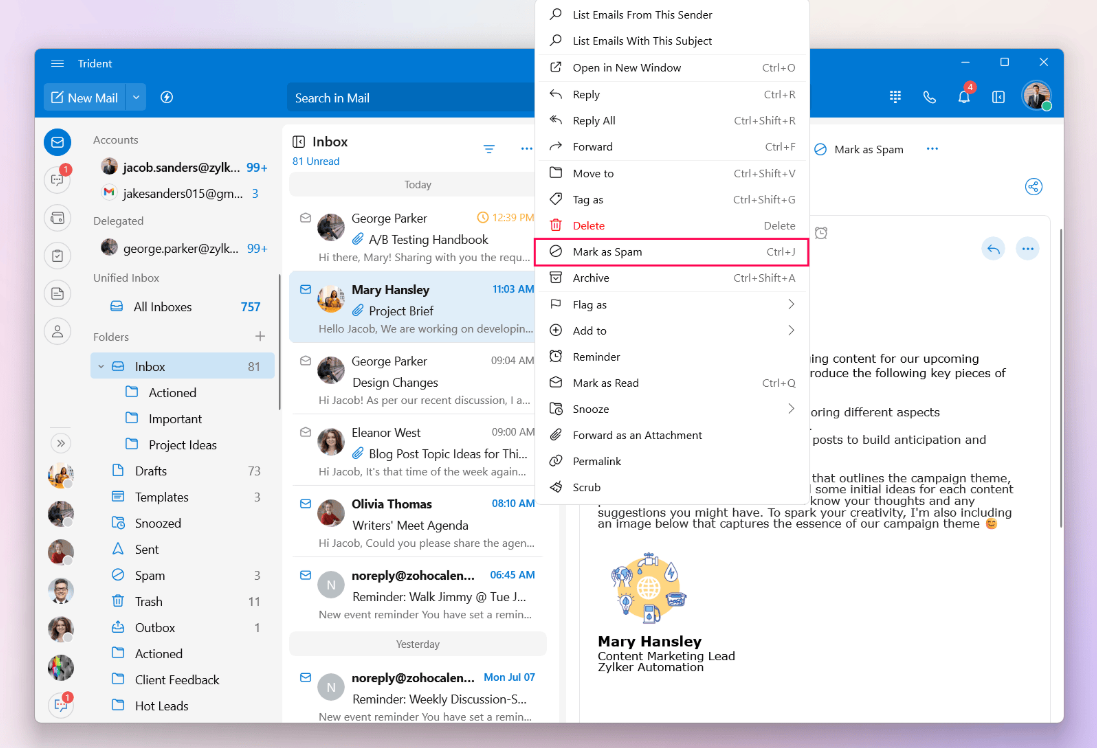Open the Contacts icon in sidebar
This screenshot has width=1097, height=748.
click(x=57, y=331)
